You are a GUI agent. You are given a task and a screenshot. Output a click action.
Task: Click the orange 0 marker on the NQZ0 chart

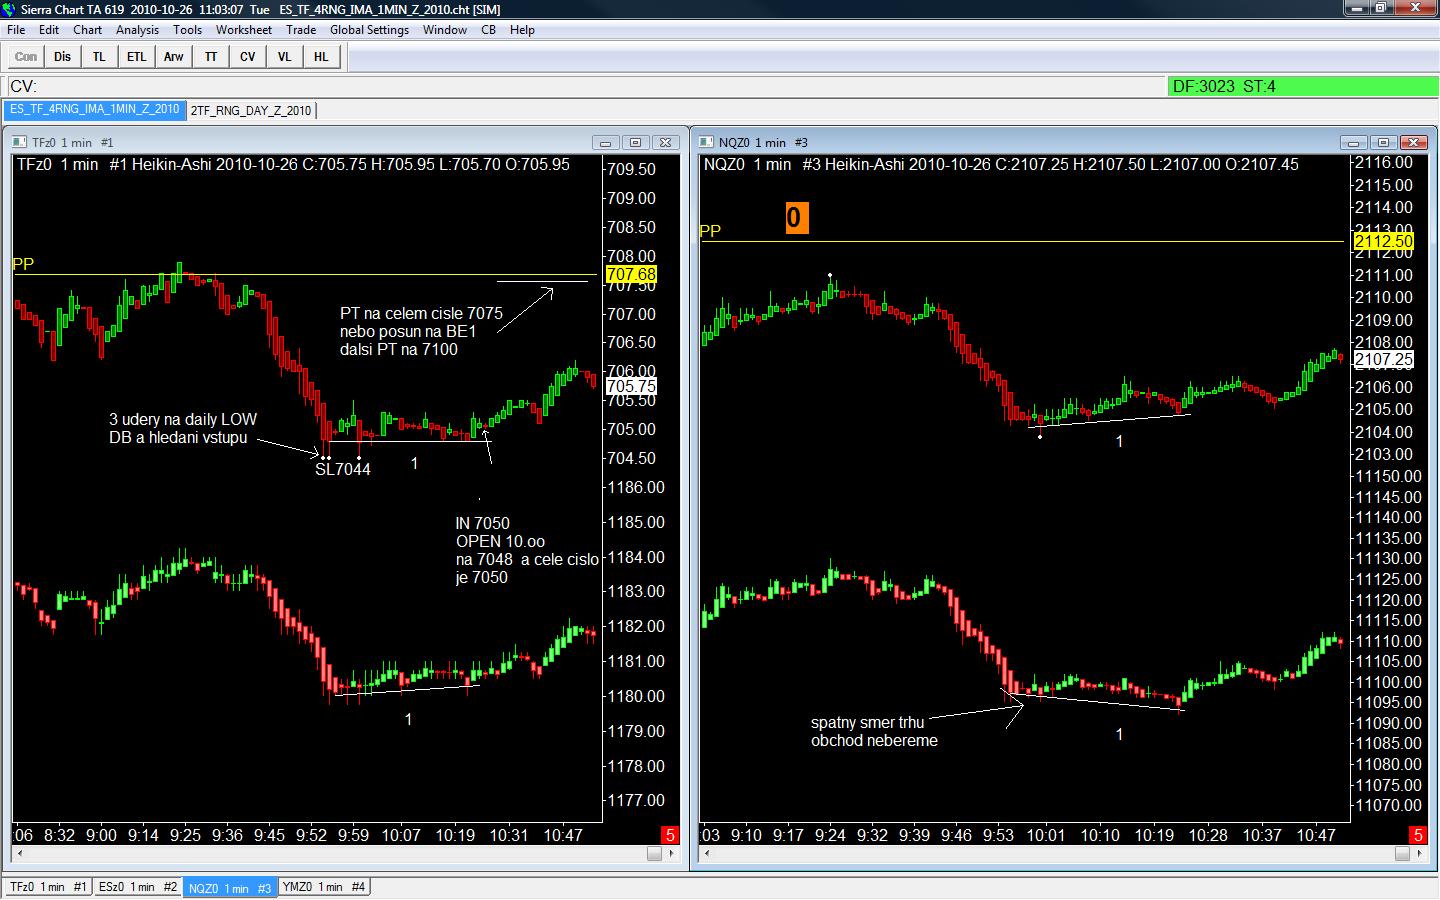click(796, 218)
